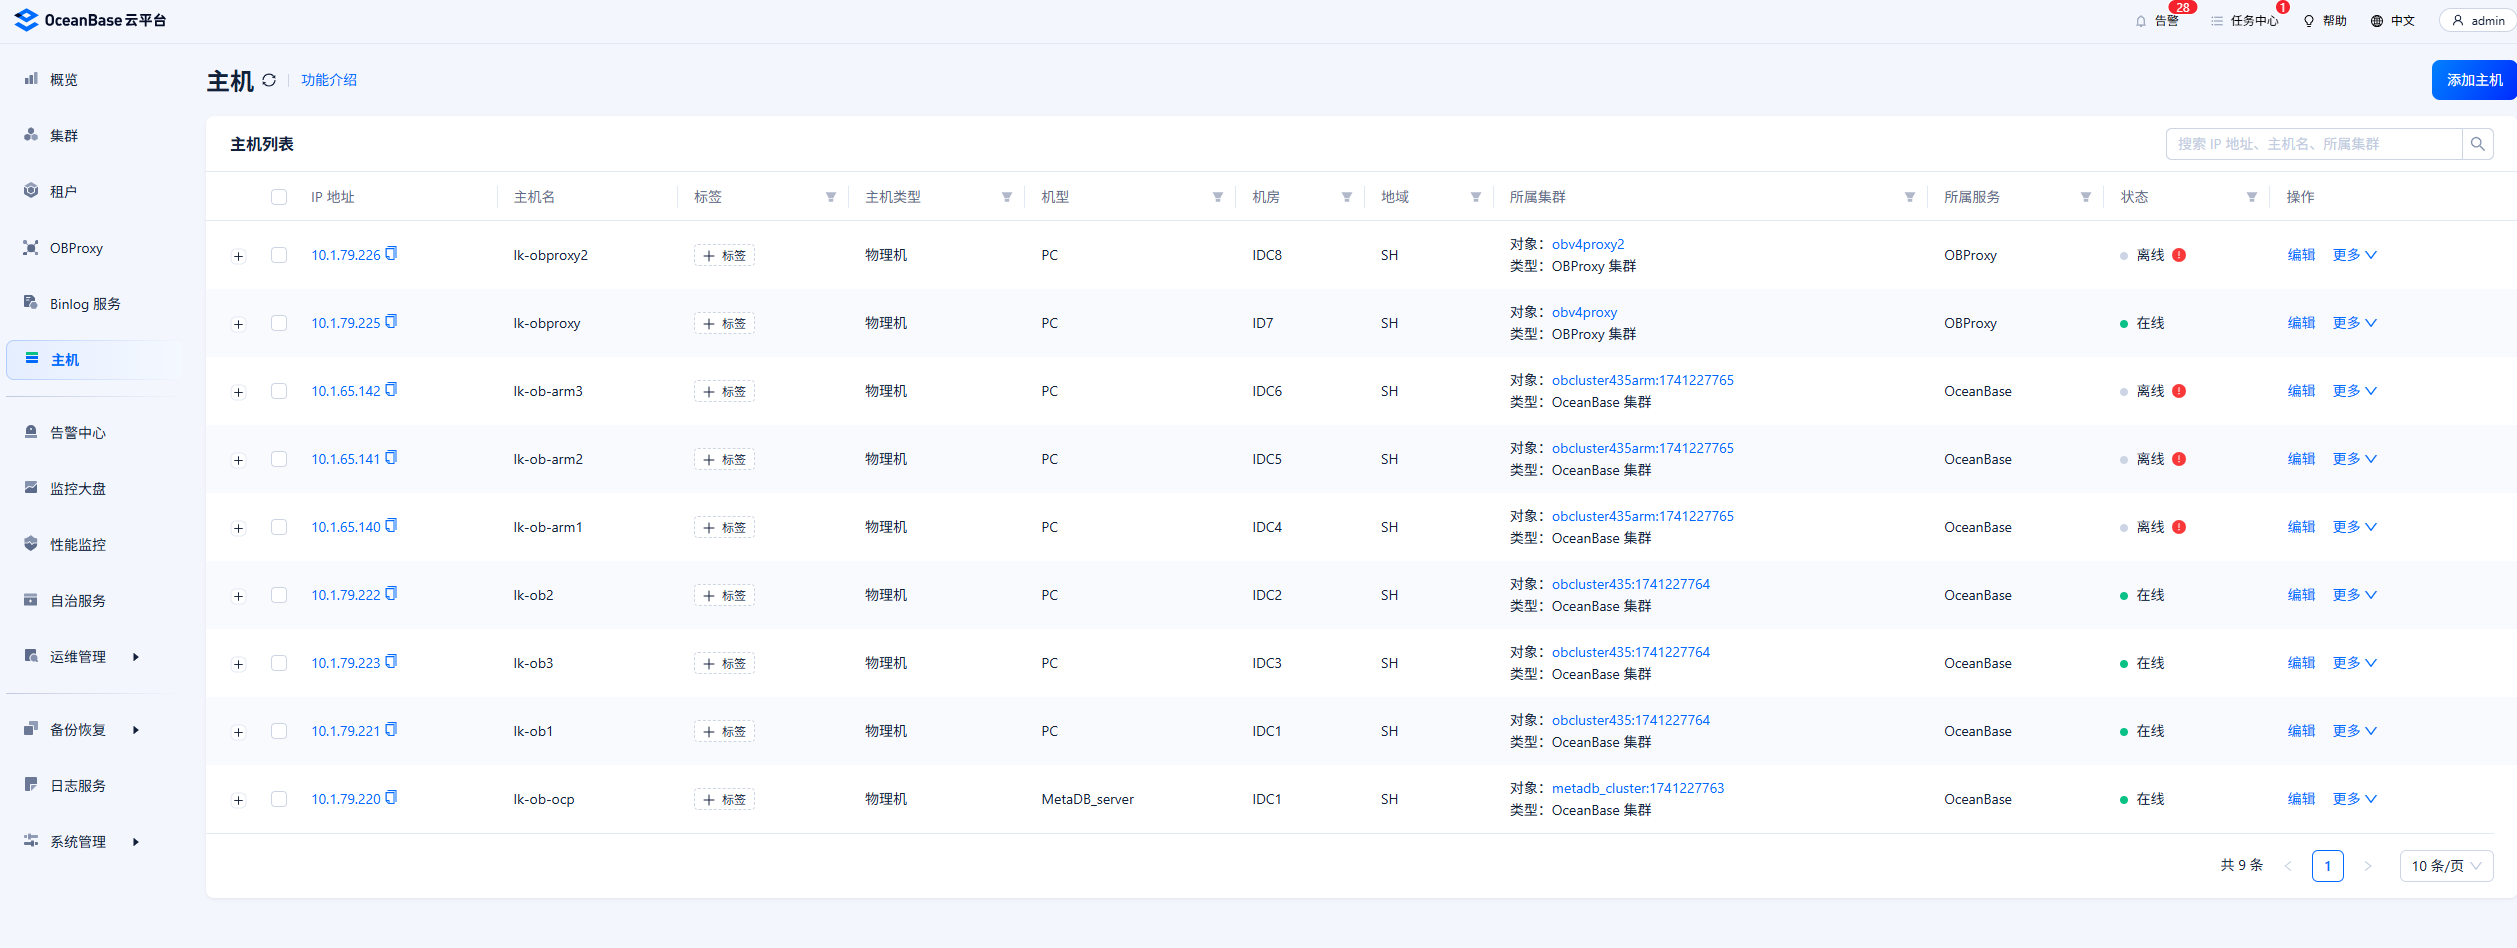Check the checkbox for host lk-obproxy

(x=279, y=323)
